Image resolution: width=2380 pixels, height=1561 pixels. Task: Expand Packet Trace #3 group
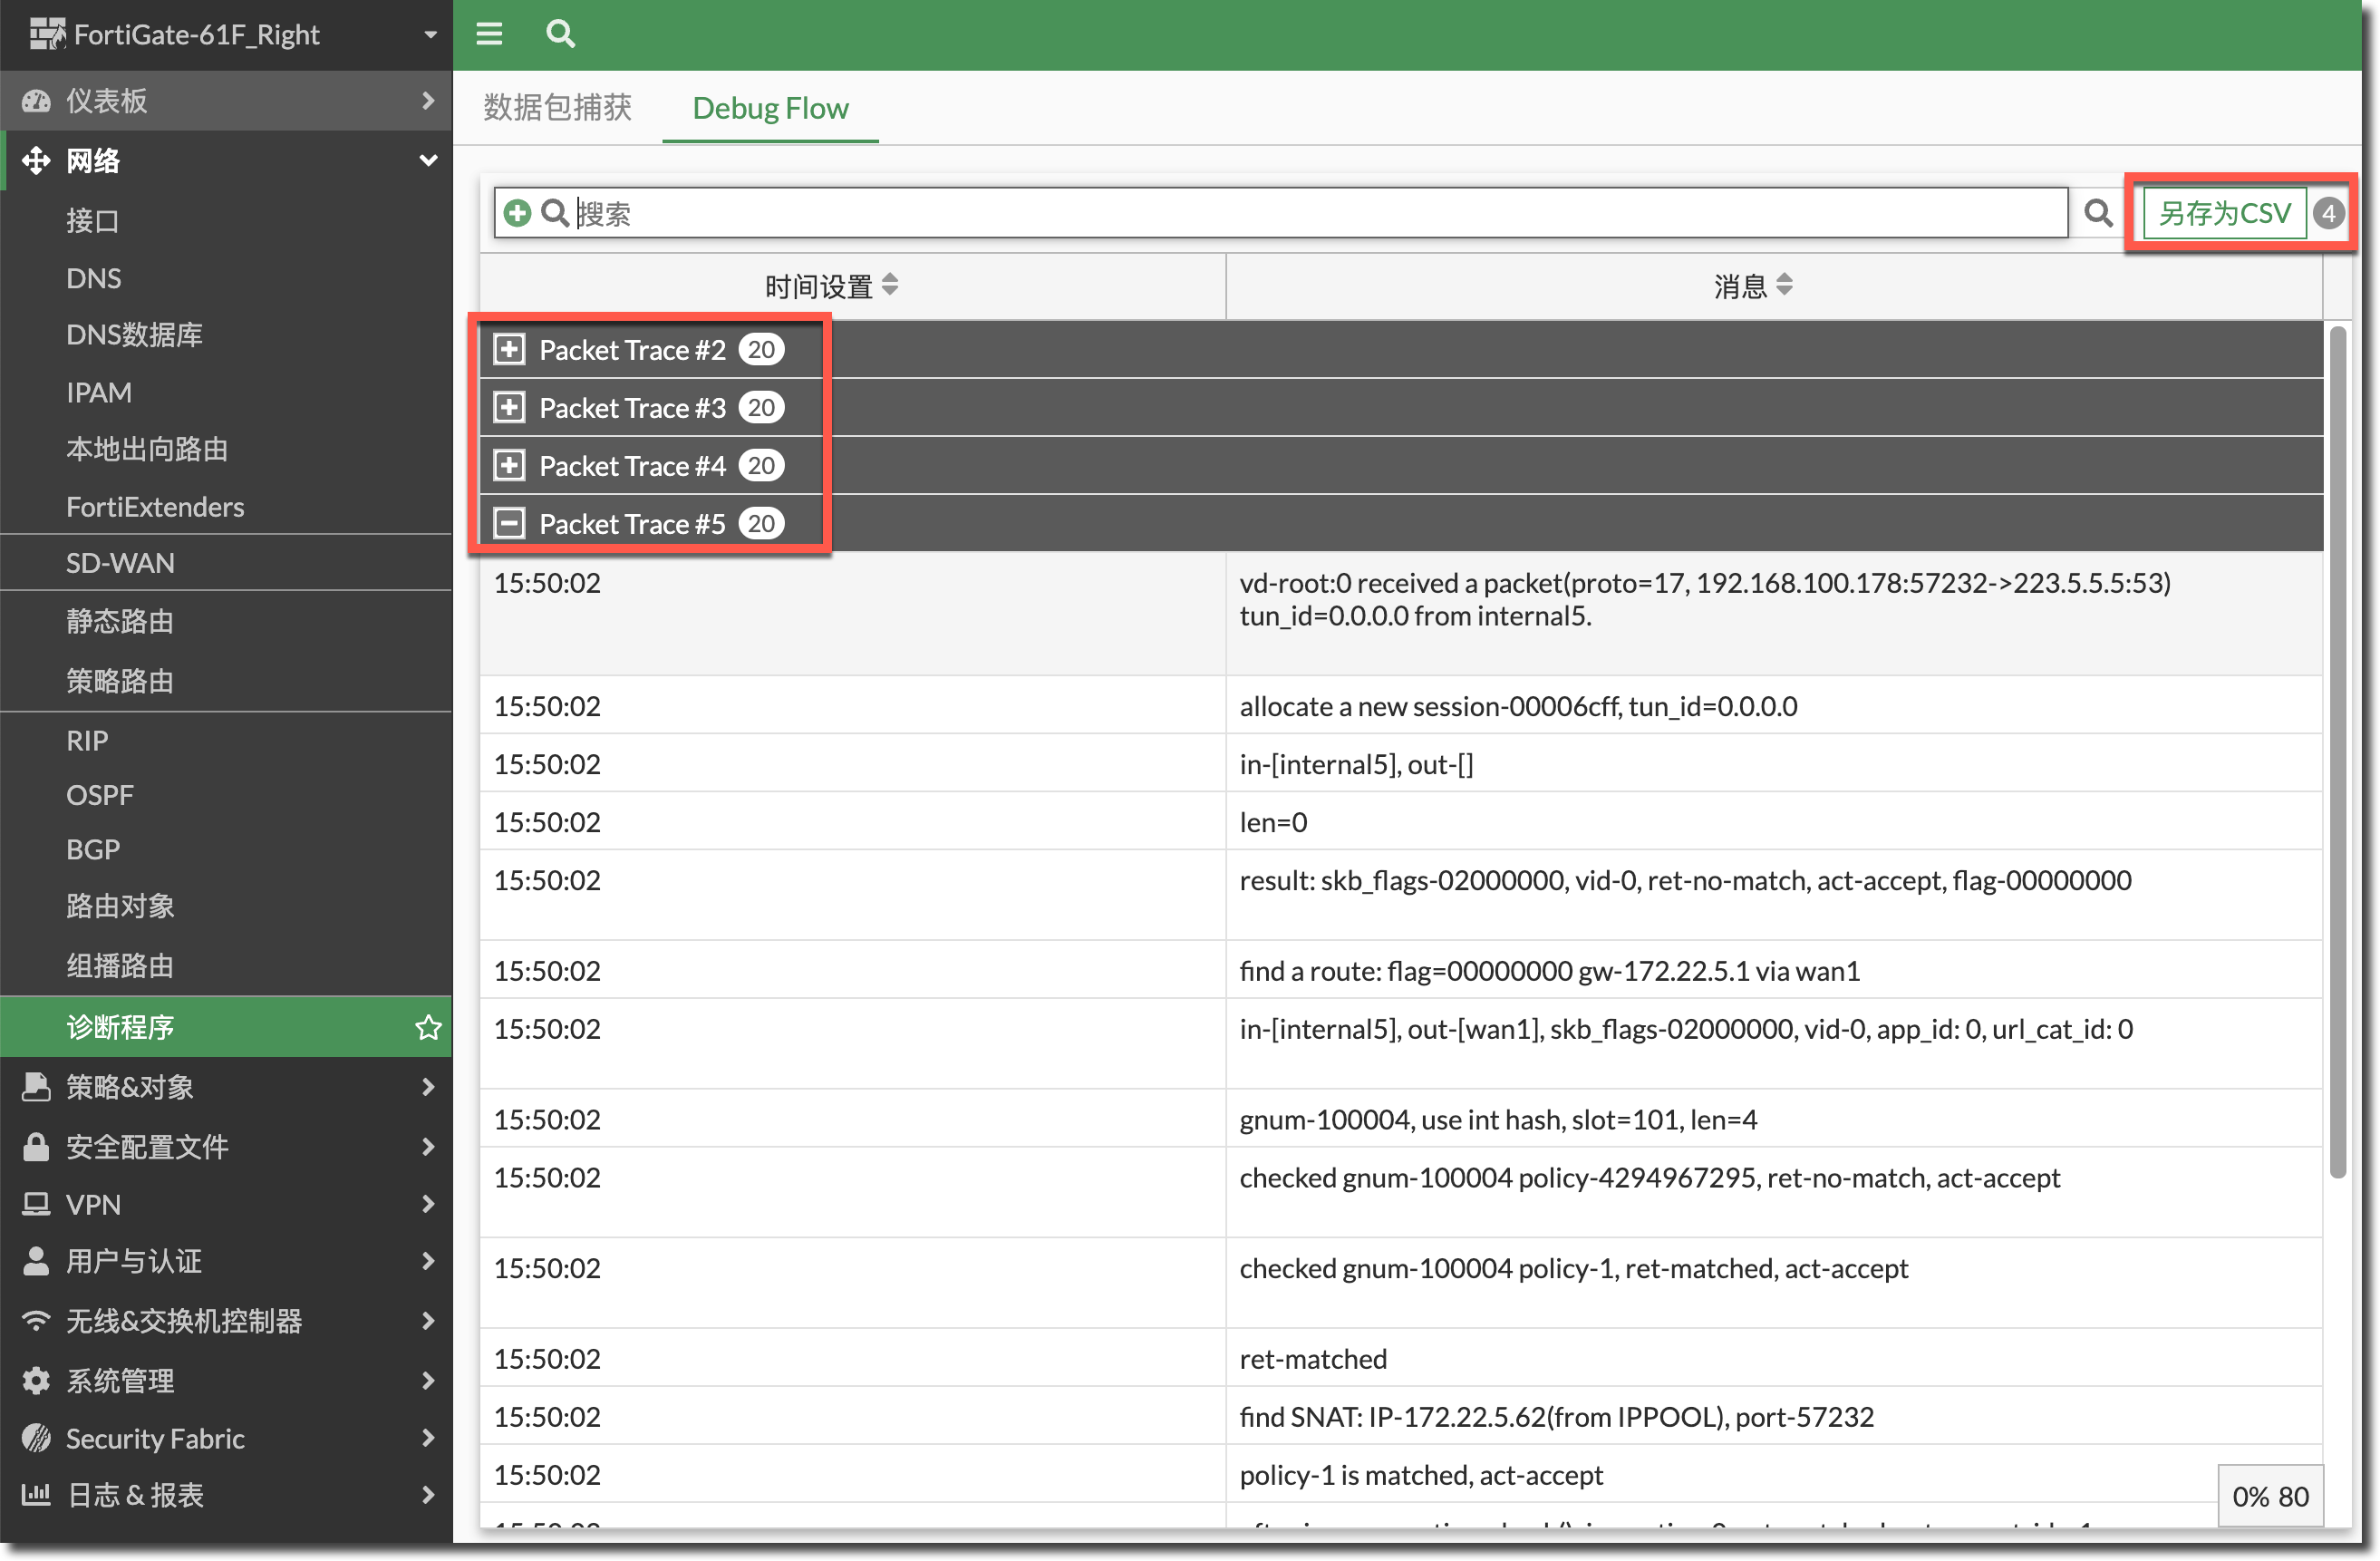pyautogui.click(x=509, y=407)
